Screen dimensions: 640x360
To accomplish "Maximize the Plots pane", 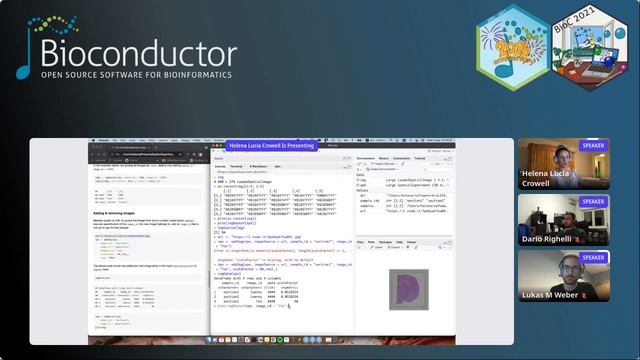I will 450,242.
